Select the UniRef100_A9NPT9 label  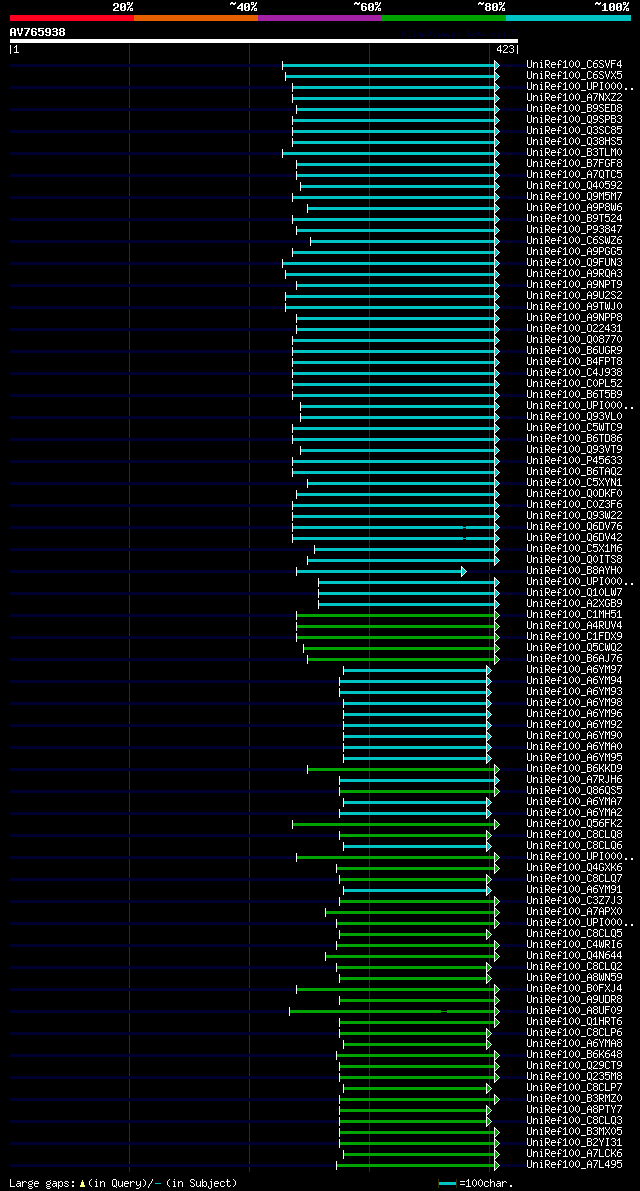574,285
